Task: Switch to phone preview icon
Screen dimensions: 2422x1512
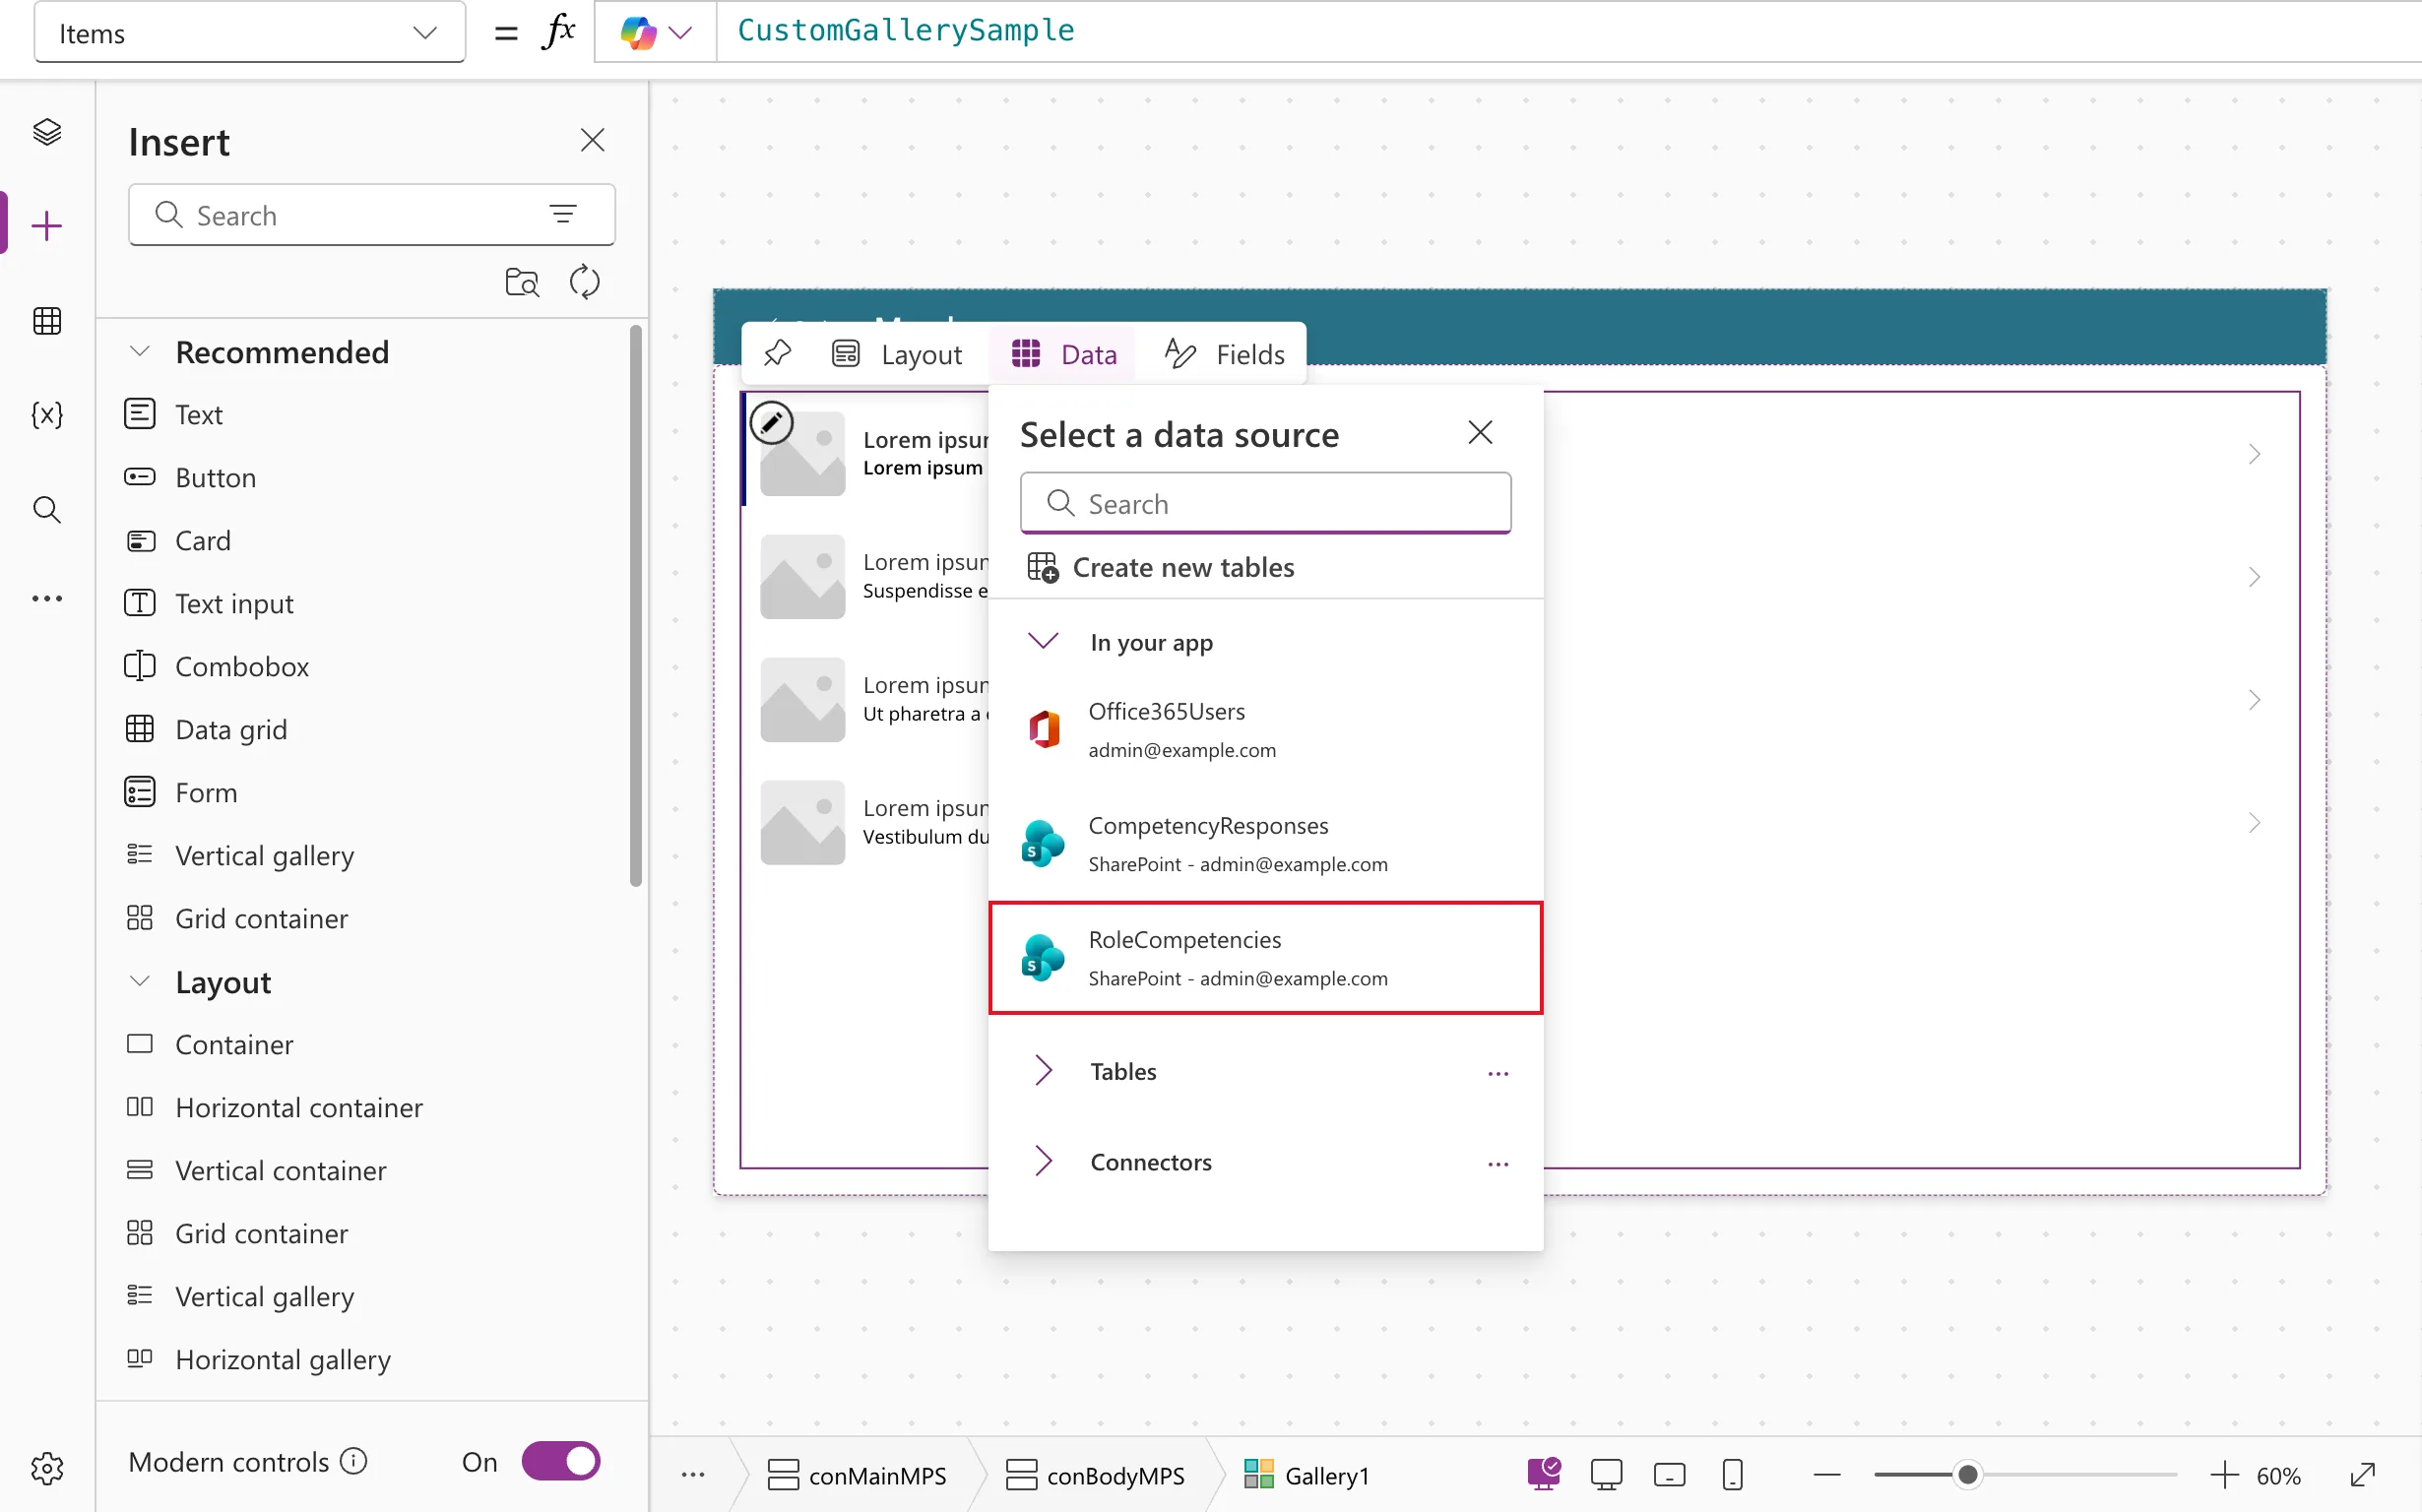Action: 1733,1474
